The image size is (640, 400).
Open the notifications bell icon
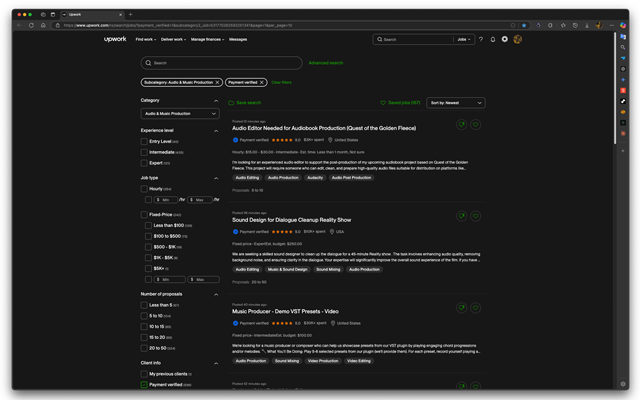493,40
